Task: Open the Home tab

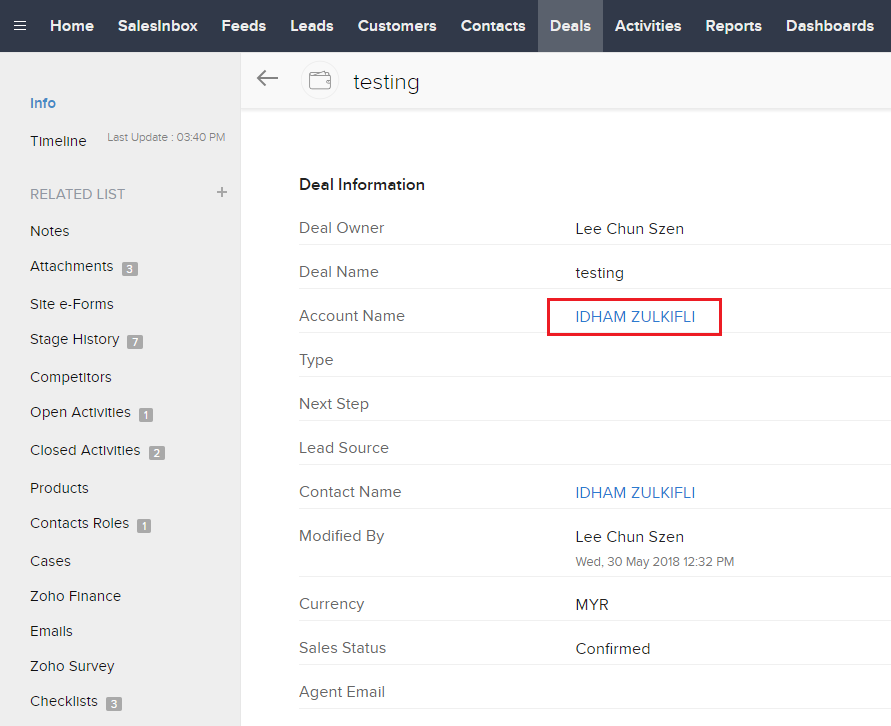Action: coord(72,26)
